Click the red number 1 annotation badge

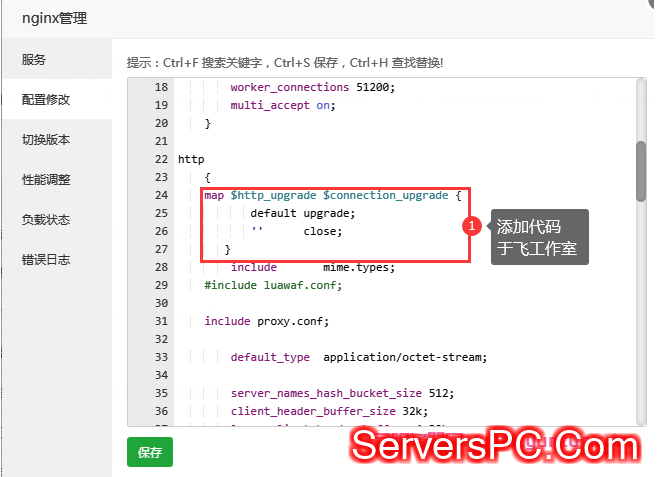(473, 227)
